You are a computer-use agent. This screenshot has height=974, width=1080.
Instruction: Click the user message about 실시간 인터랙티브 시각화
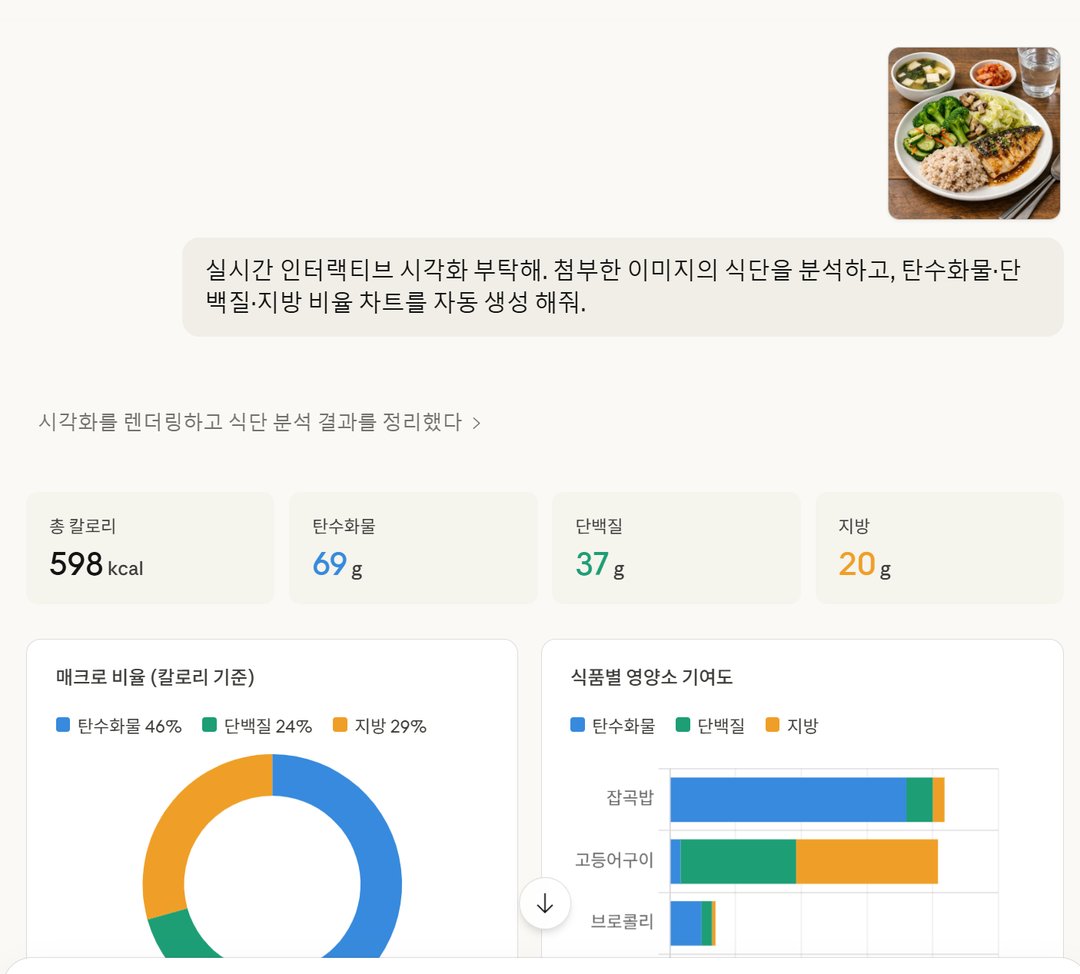click(x=623, y=287)
